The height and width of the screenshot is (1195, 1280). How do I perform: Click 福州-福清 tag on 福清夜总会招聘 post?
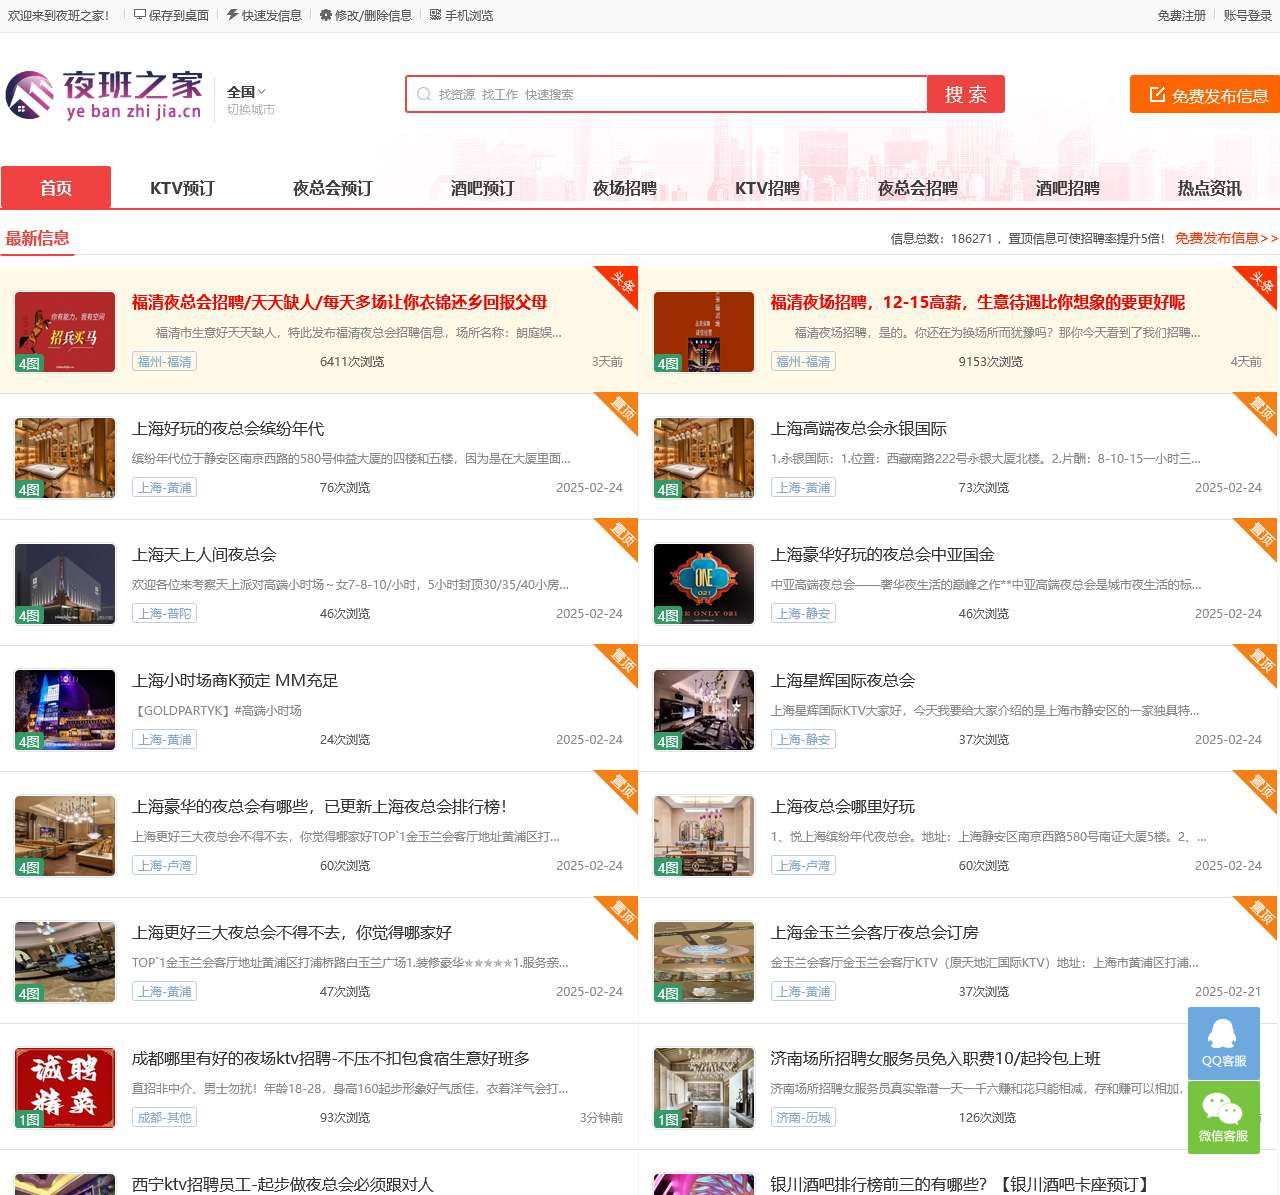164,362
